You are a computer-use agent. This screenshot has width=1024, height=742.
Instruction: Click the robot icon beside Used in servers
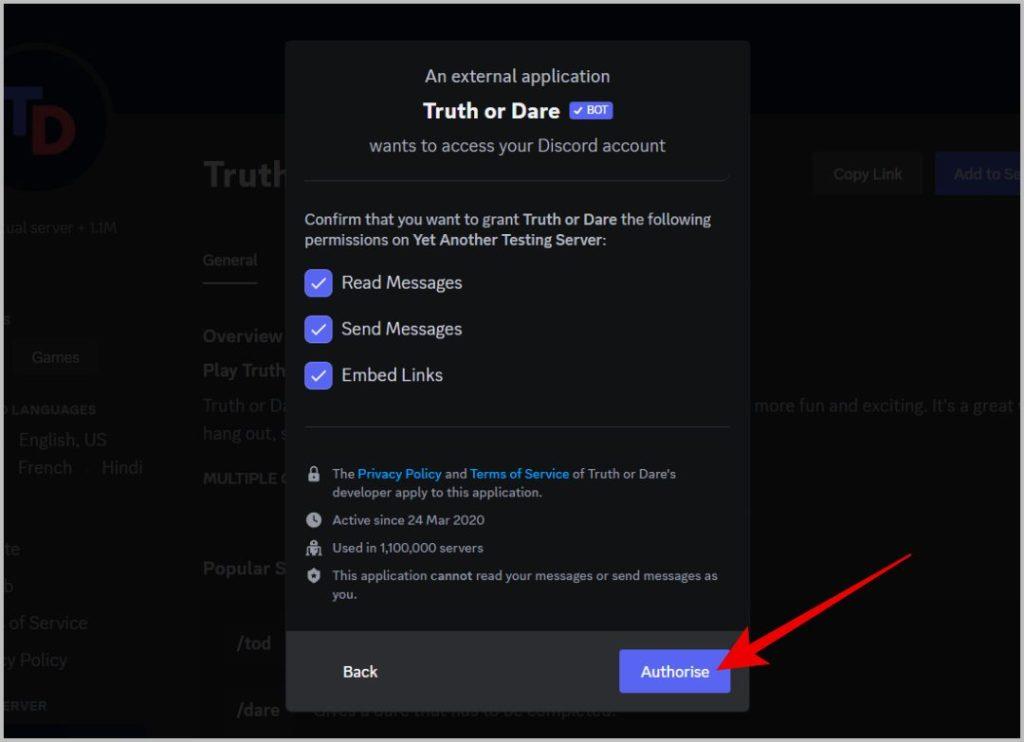(313, 548)
